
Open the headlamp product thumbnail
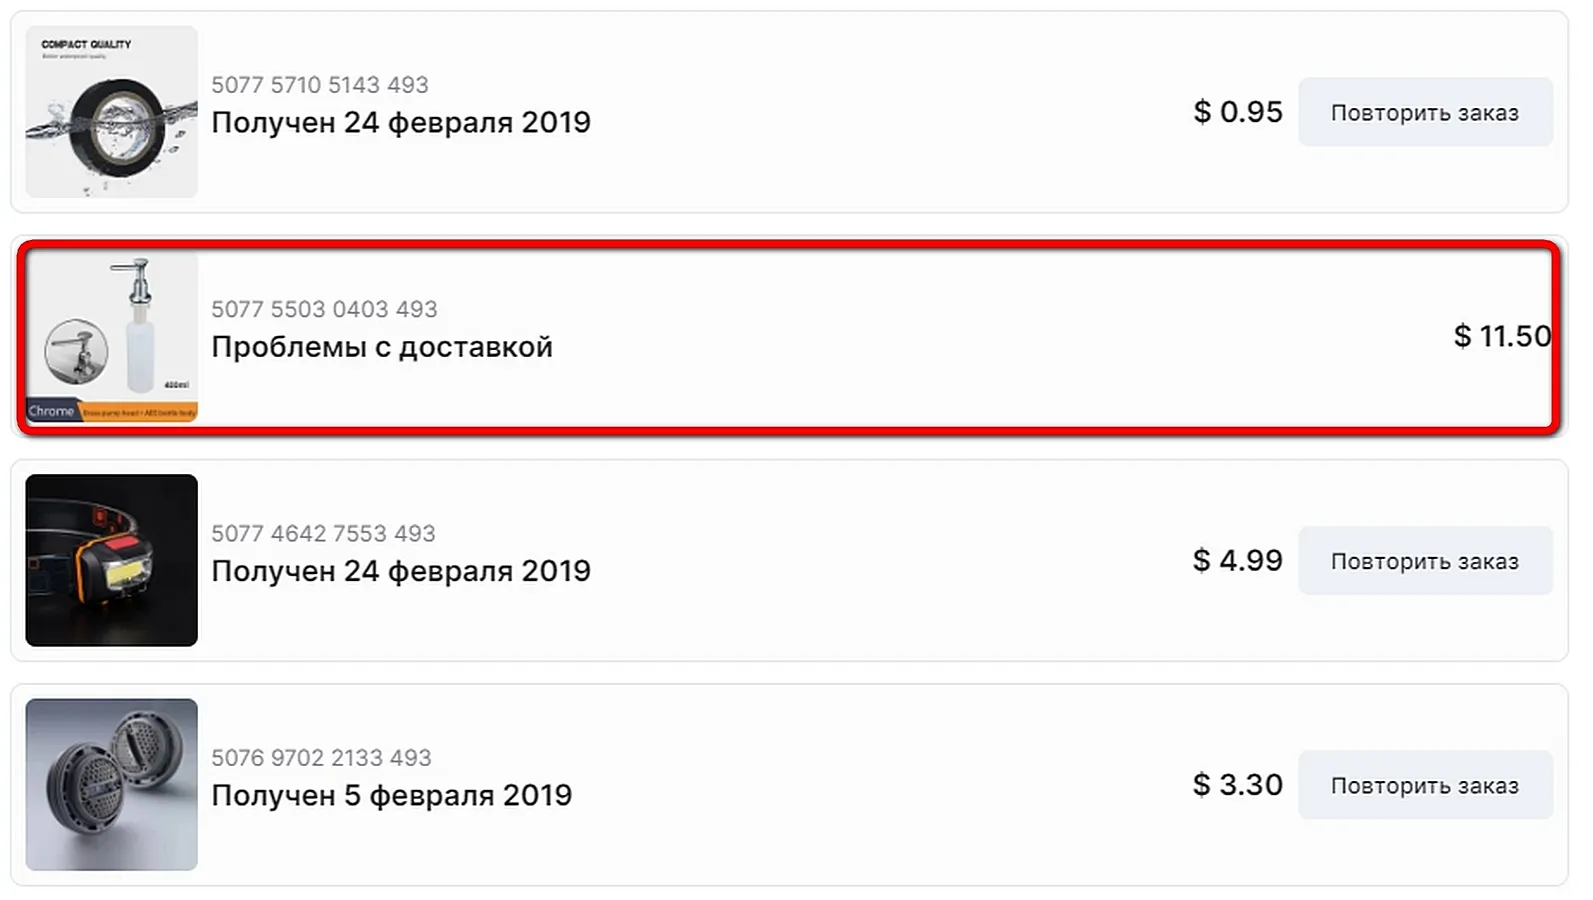111,560
